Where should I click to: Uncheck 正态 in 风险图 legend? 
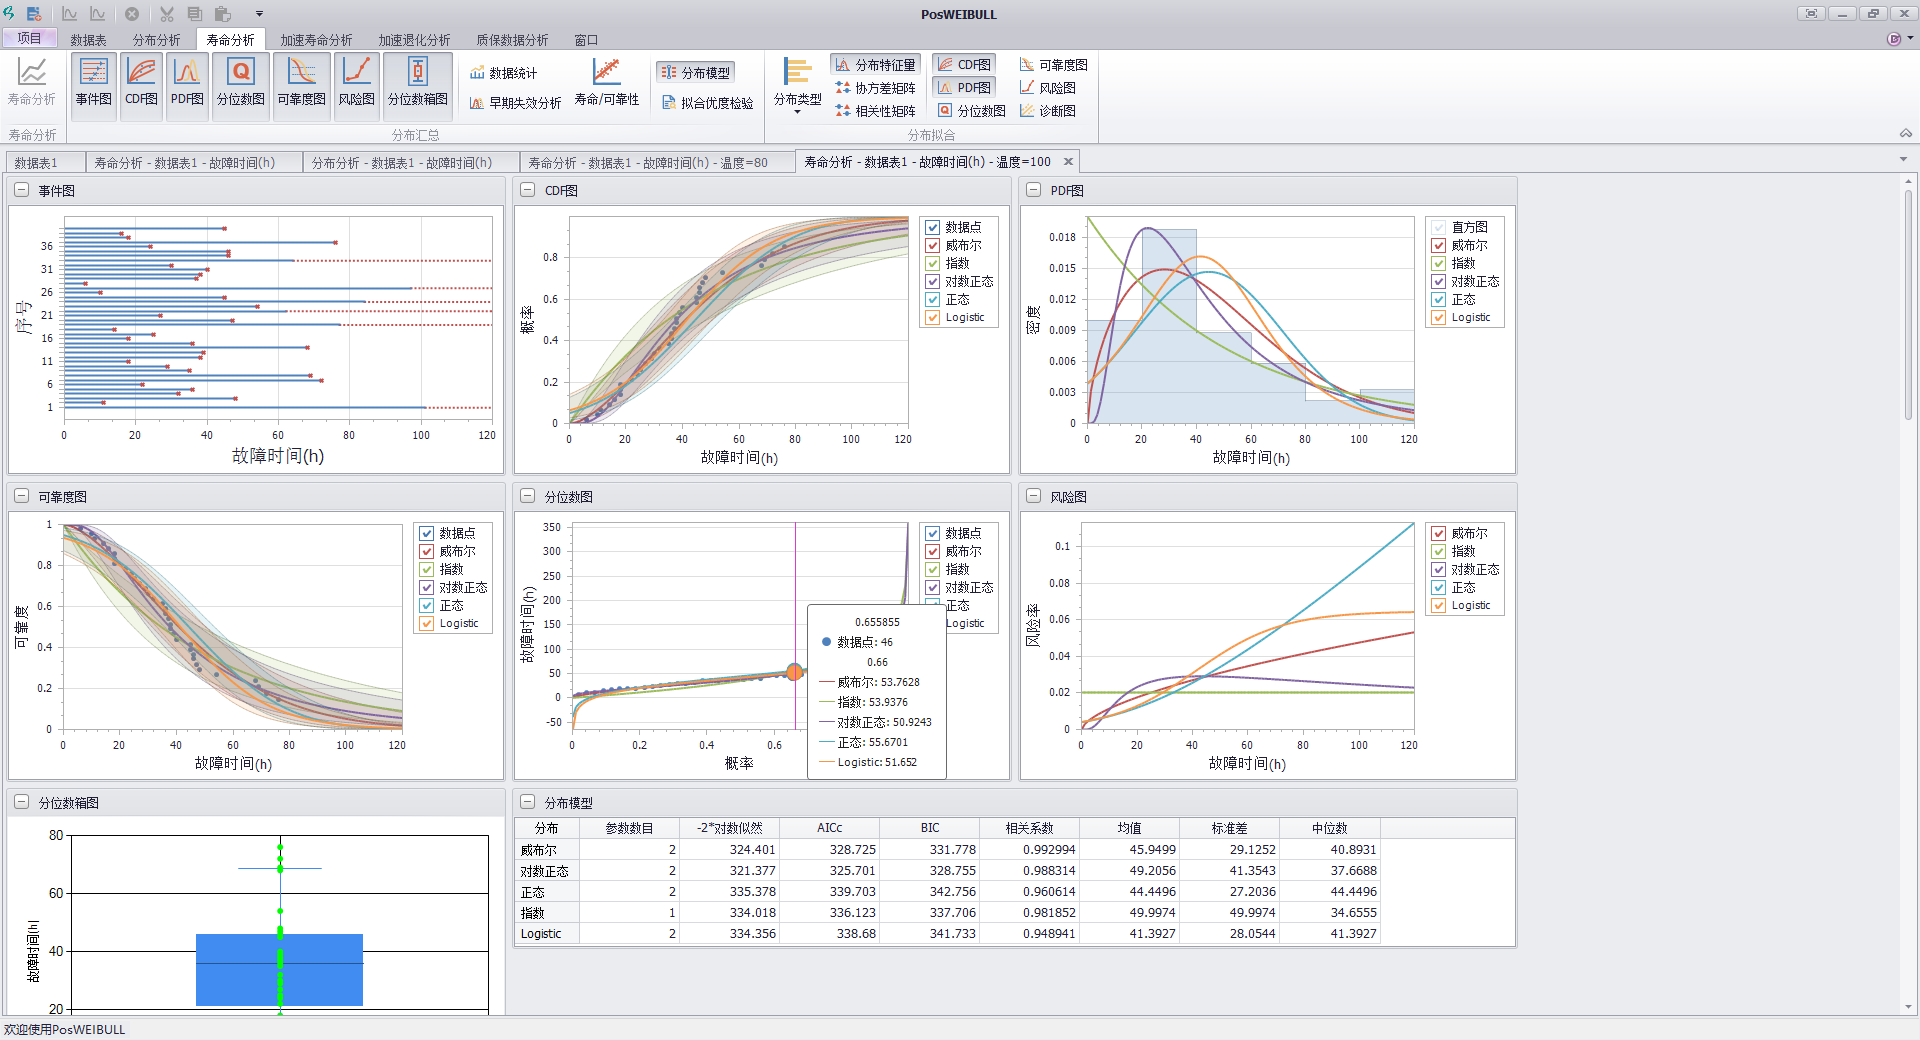click(x=1438, y=588)
